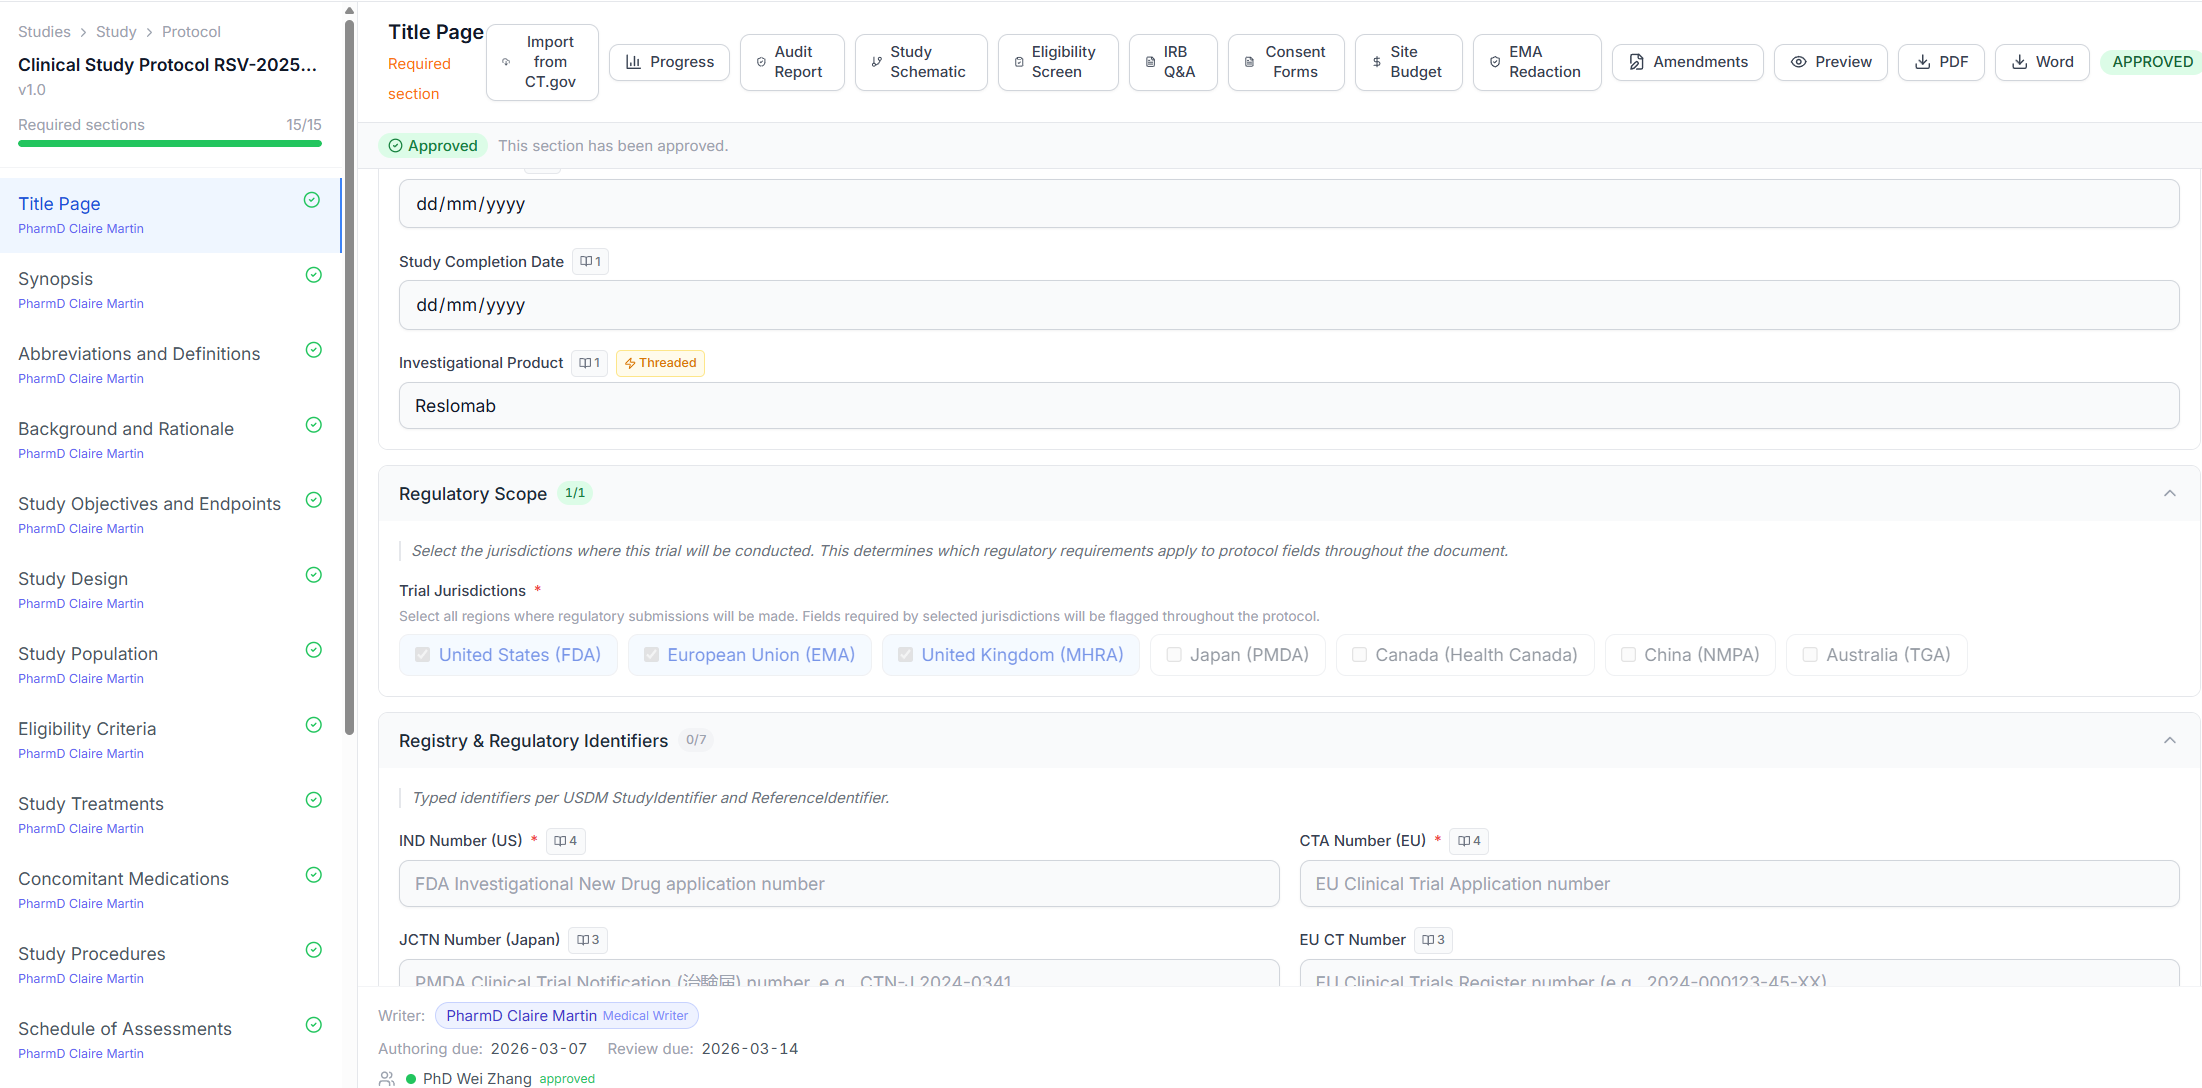The image size is (2202, 1088).
Task: Open the Eligibility Criteria section
Action: 170,740
